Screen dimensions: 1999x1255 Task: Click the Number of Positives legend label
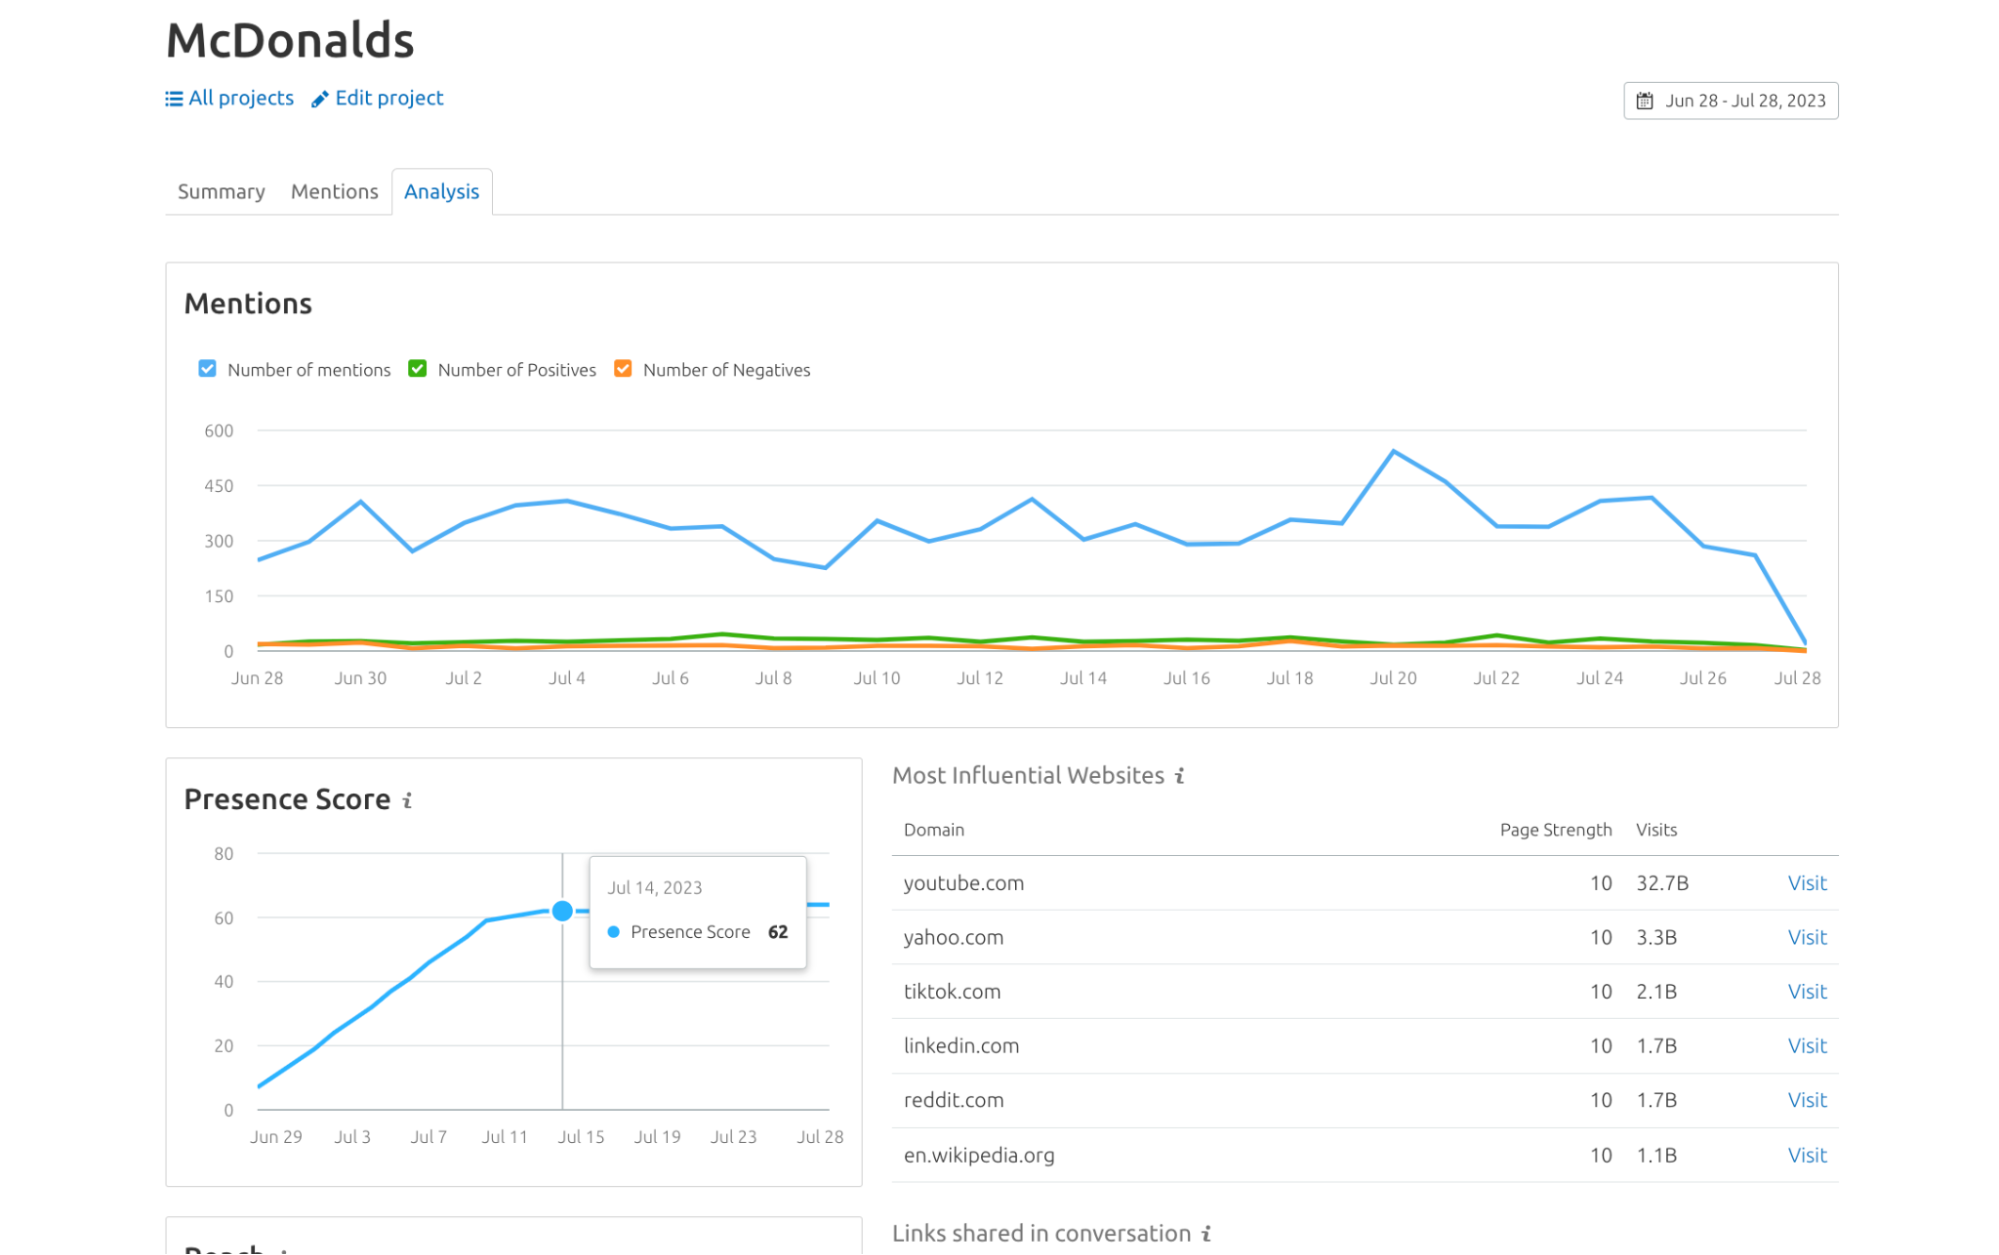tap(517, 370)
